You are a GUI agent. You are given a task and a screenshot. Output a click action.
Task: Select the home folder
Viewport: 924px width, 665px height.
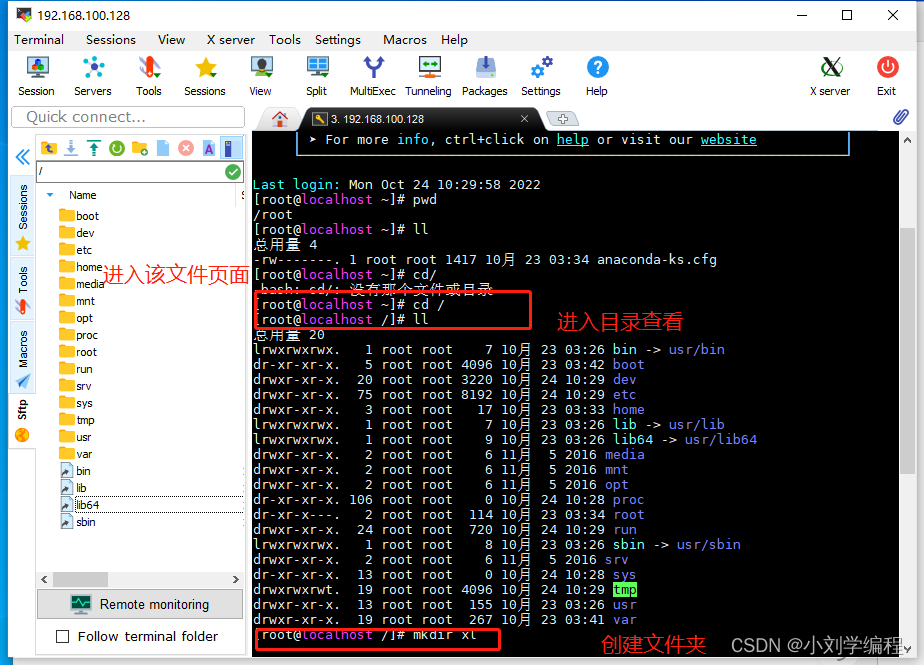click(81, 267)
